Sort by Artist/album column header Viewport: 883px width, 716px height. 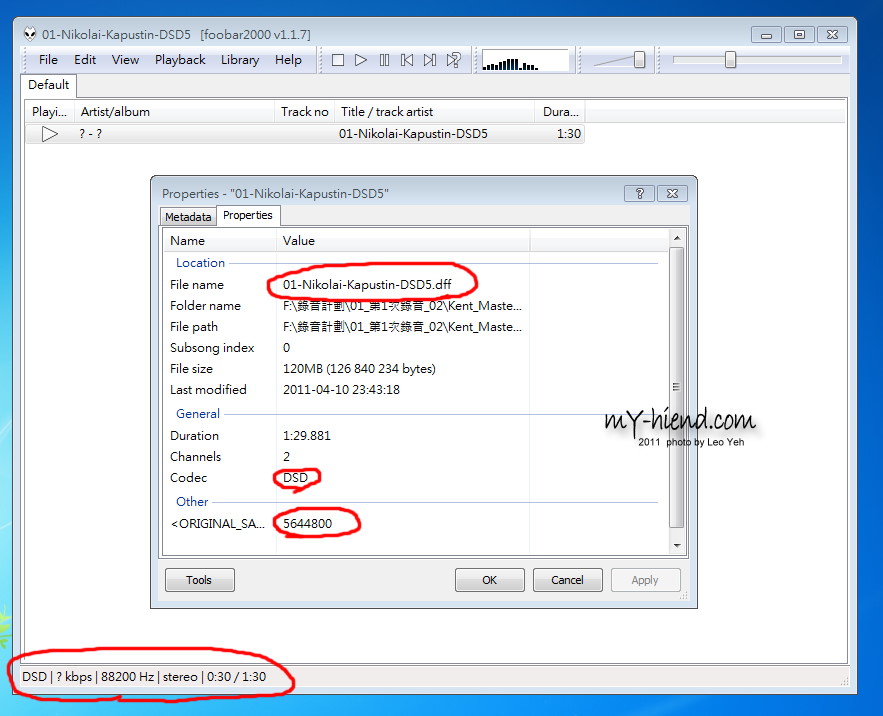point(174,112)
